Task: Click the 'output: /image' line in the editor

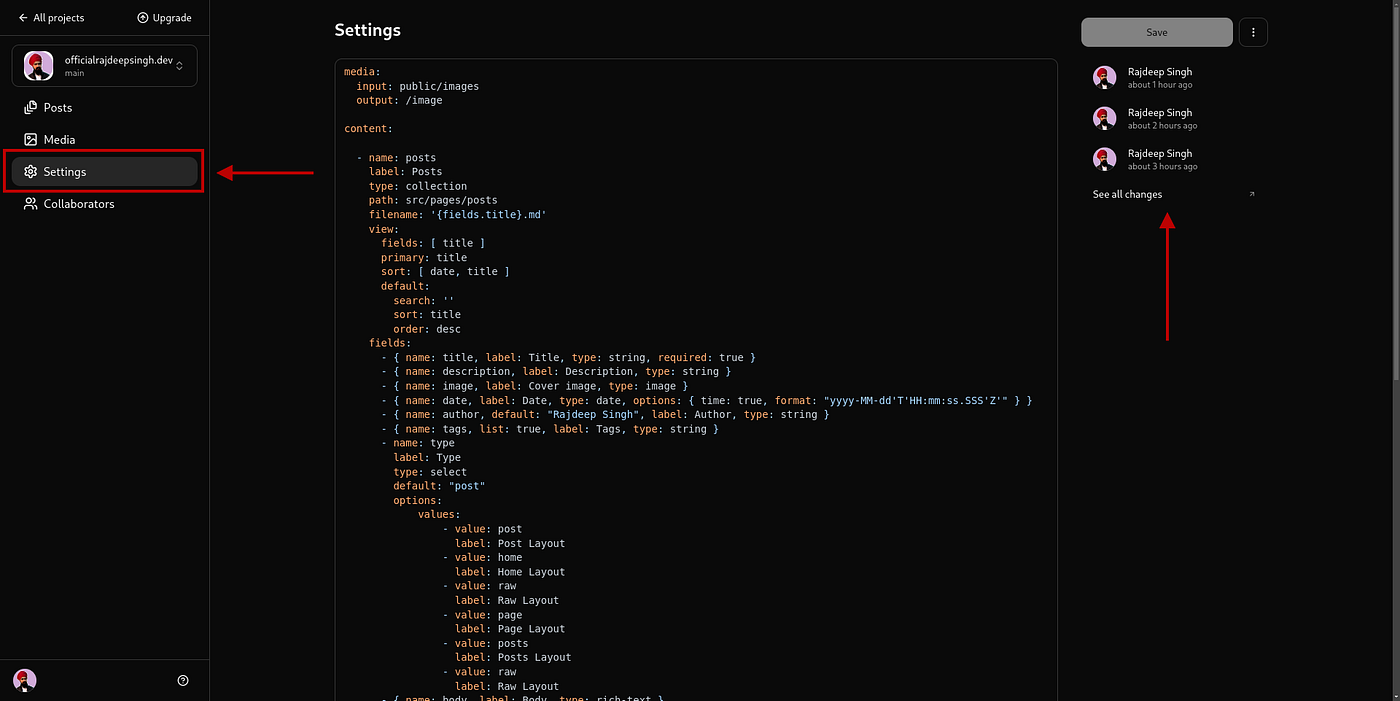Action: tap(399, 100)
